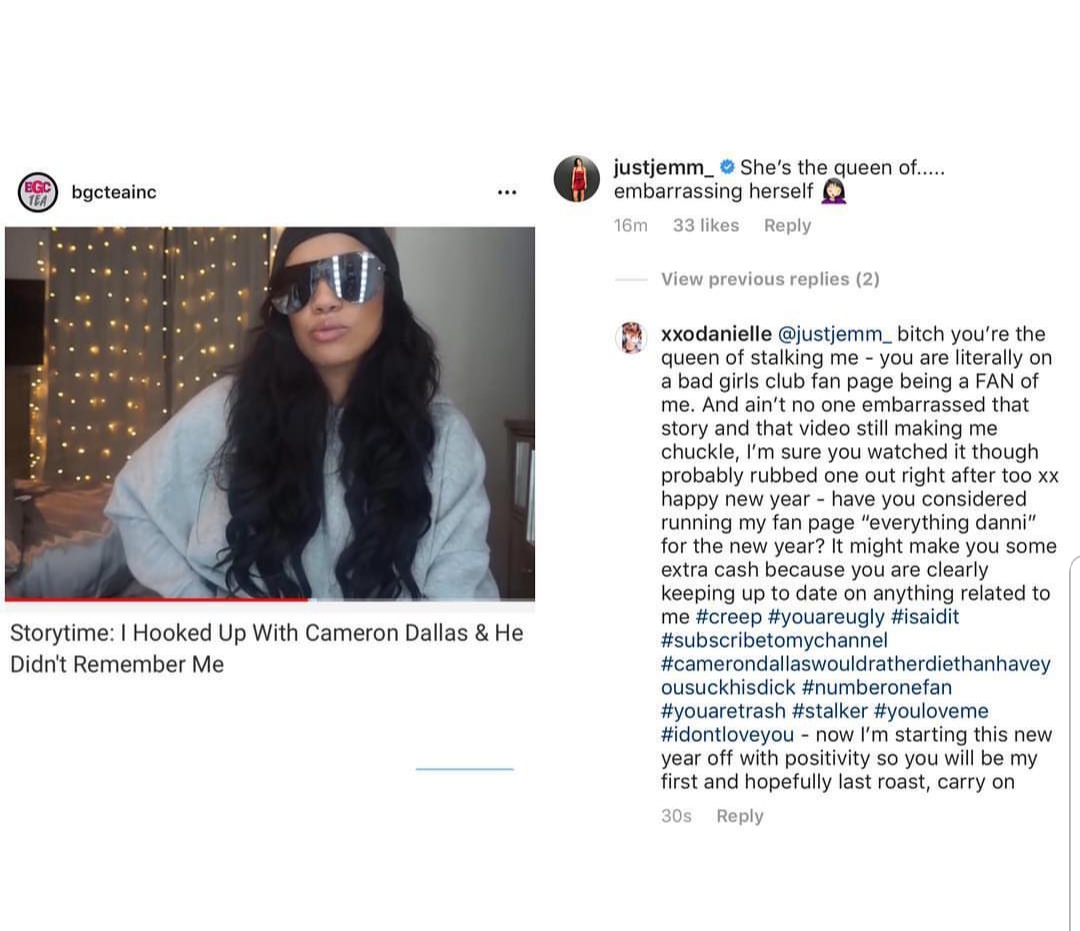Open the xxodanielle commenter avatar
This screenshot has height=931, width=1080.
click(632, 337)
